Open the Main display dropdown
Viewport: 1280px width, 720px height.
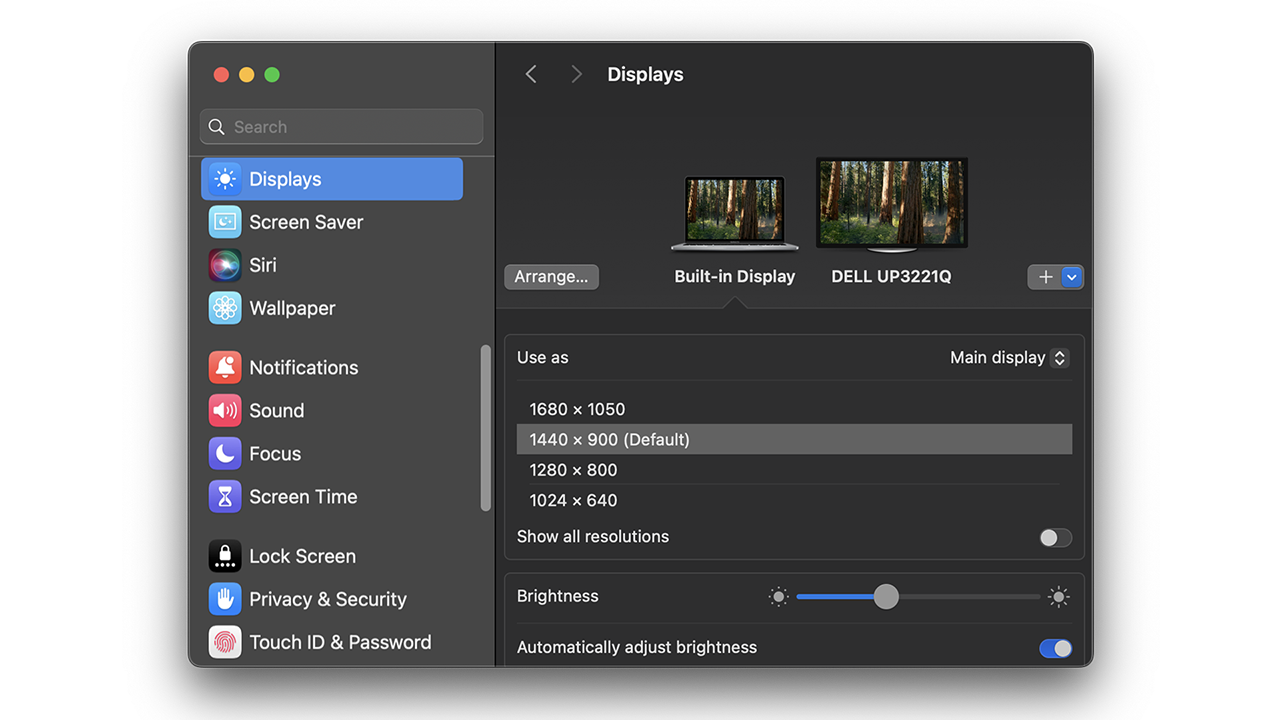[x=1009, y=357]
